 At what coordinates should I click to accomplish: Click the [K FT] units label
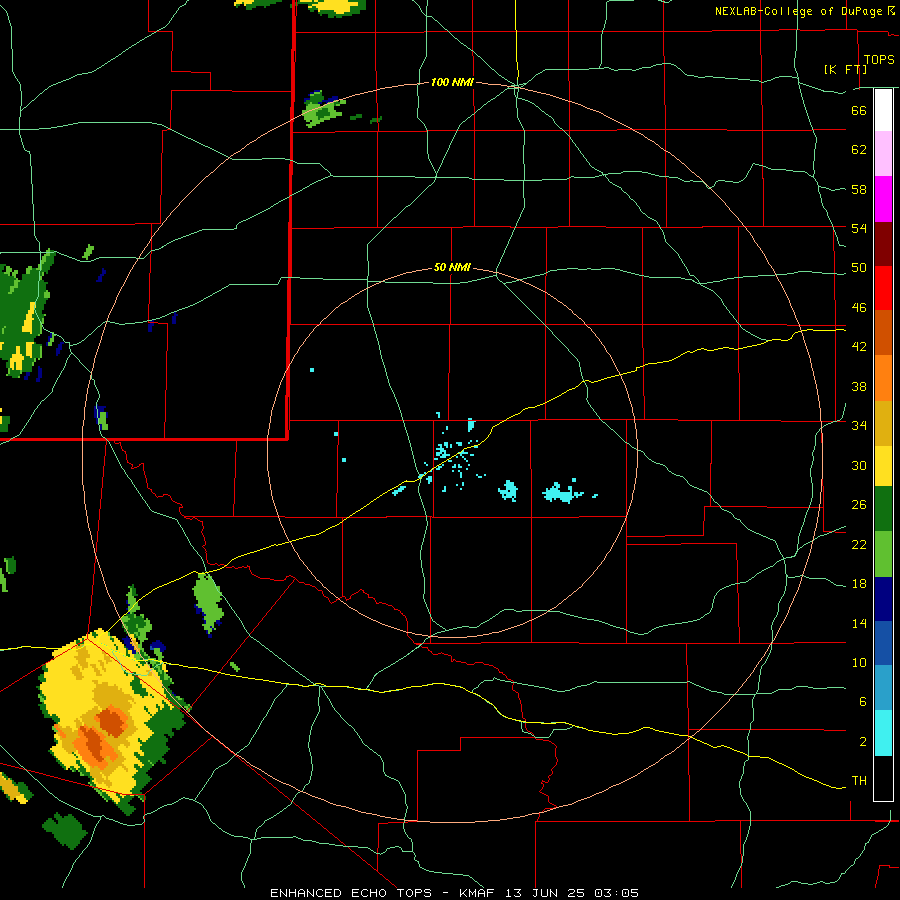[845, 69]
